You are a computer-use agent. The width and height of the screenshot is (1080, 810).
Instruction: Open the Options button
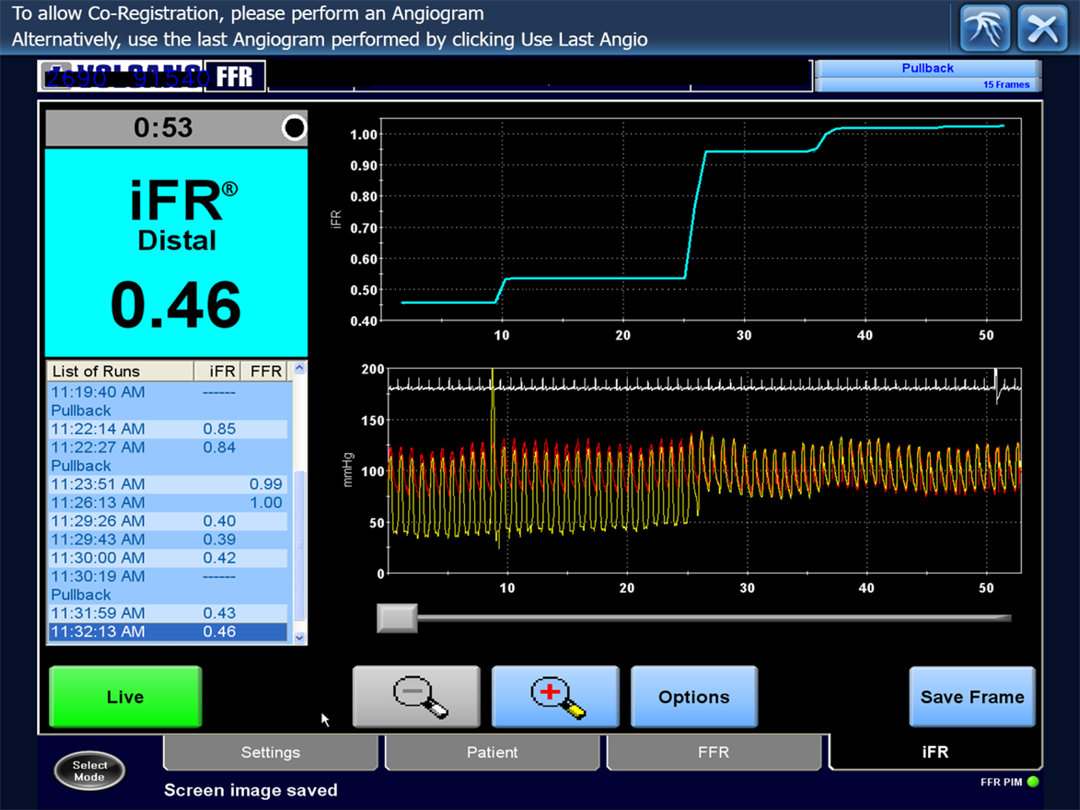(x=694, y=696)
